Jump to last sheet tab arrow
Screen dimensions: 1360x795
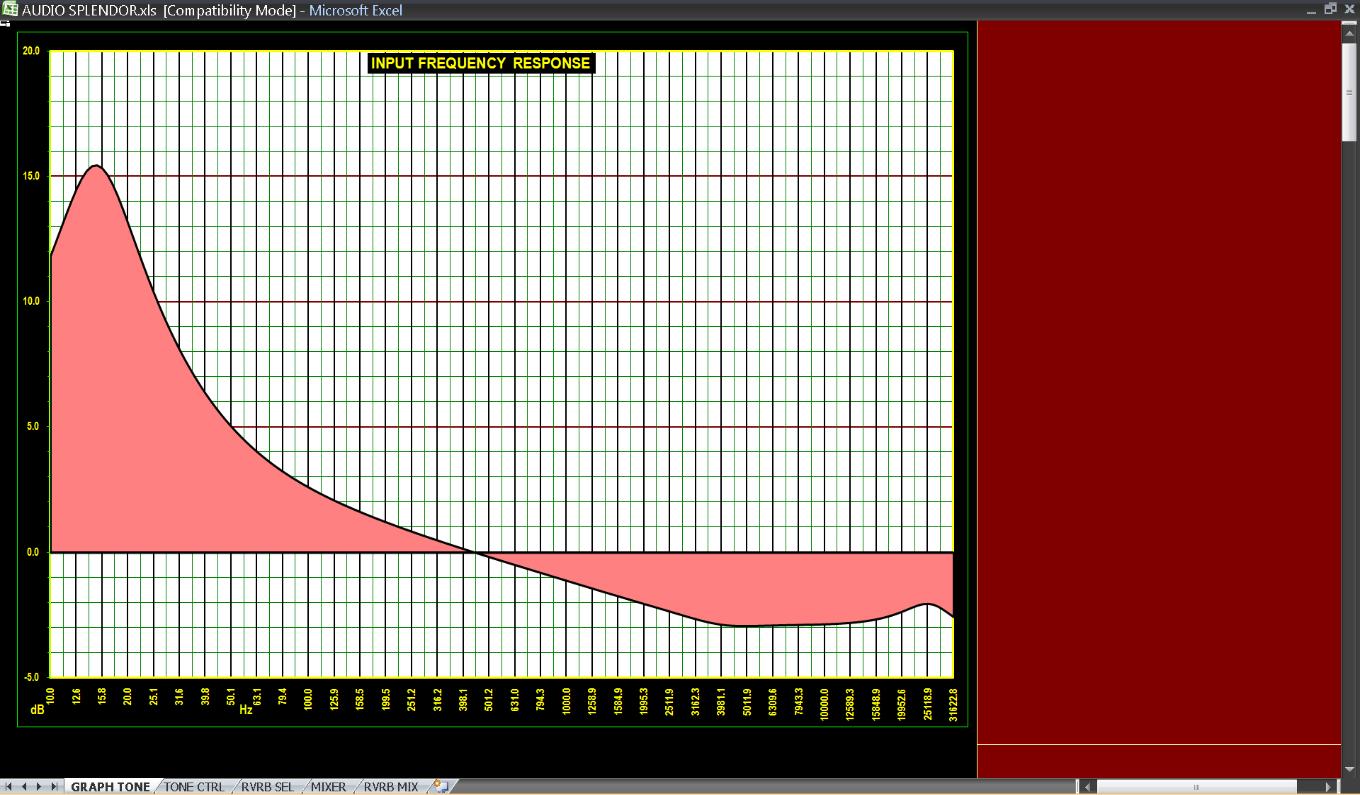[53, 787]
